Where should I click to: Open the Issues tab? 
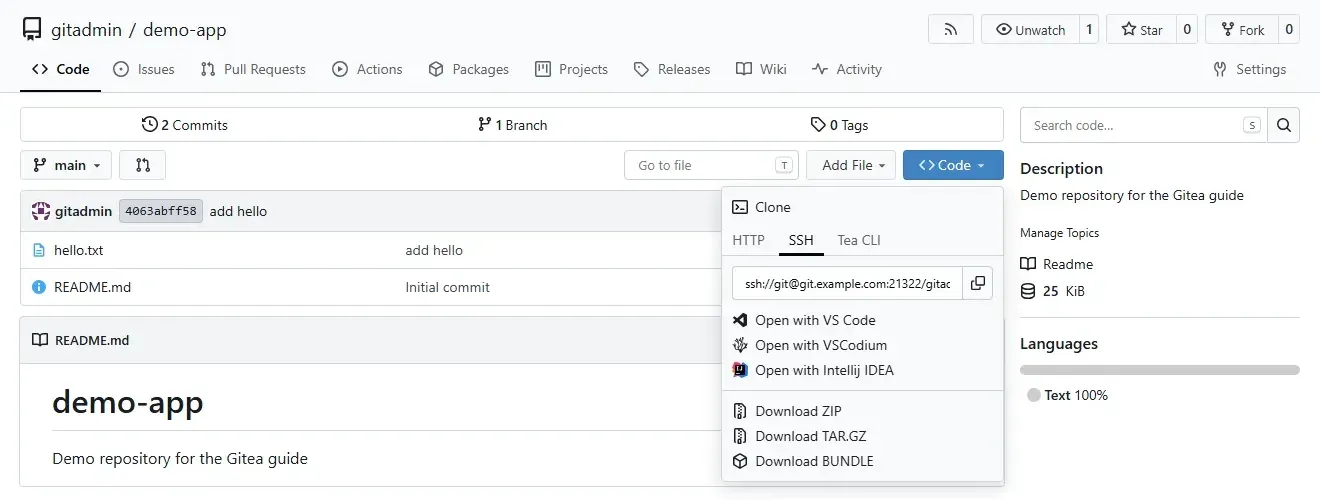coord(144,69)
